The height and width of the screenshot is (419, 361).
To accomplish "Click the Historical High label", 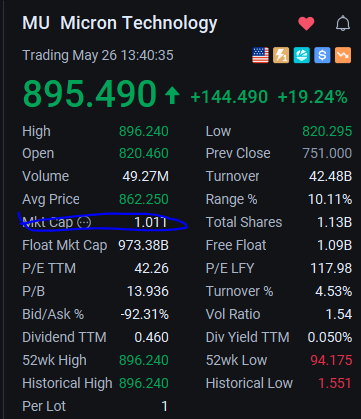I will (x=67, y=383).
